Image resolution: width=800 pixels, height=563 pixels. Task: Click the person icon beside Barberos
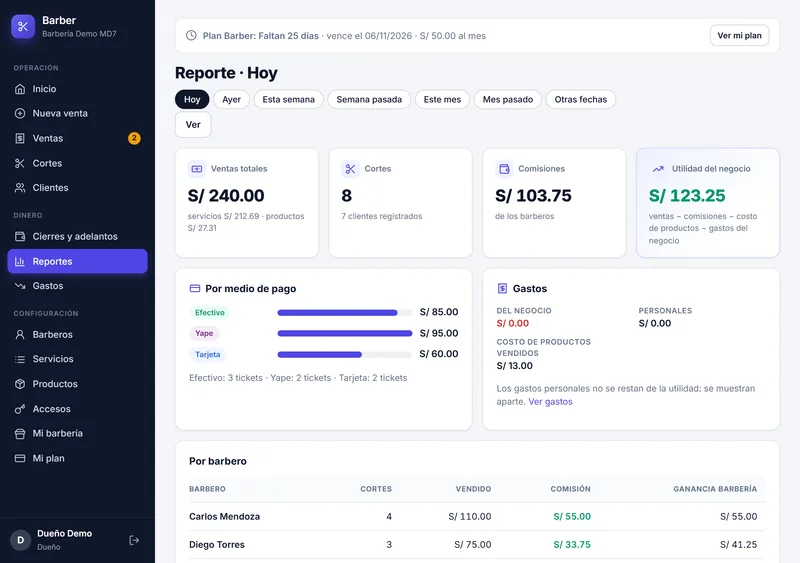click(20, 334)
